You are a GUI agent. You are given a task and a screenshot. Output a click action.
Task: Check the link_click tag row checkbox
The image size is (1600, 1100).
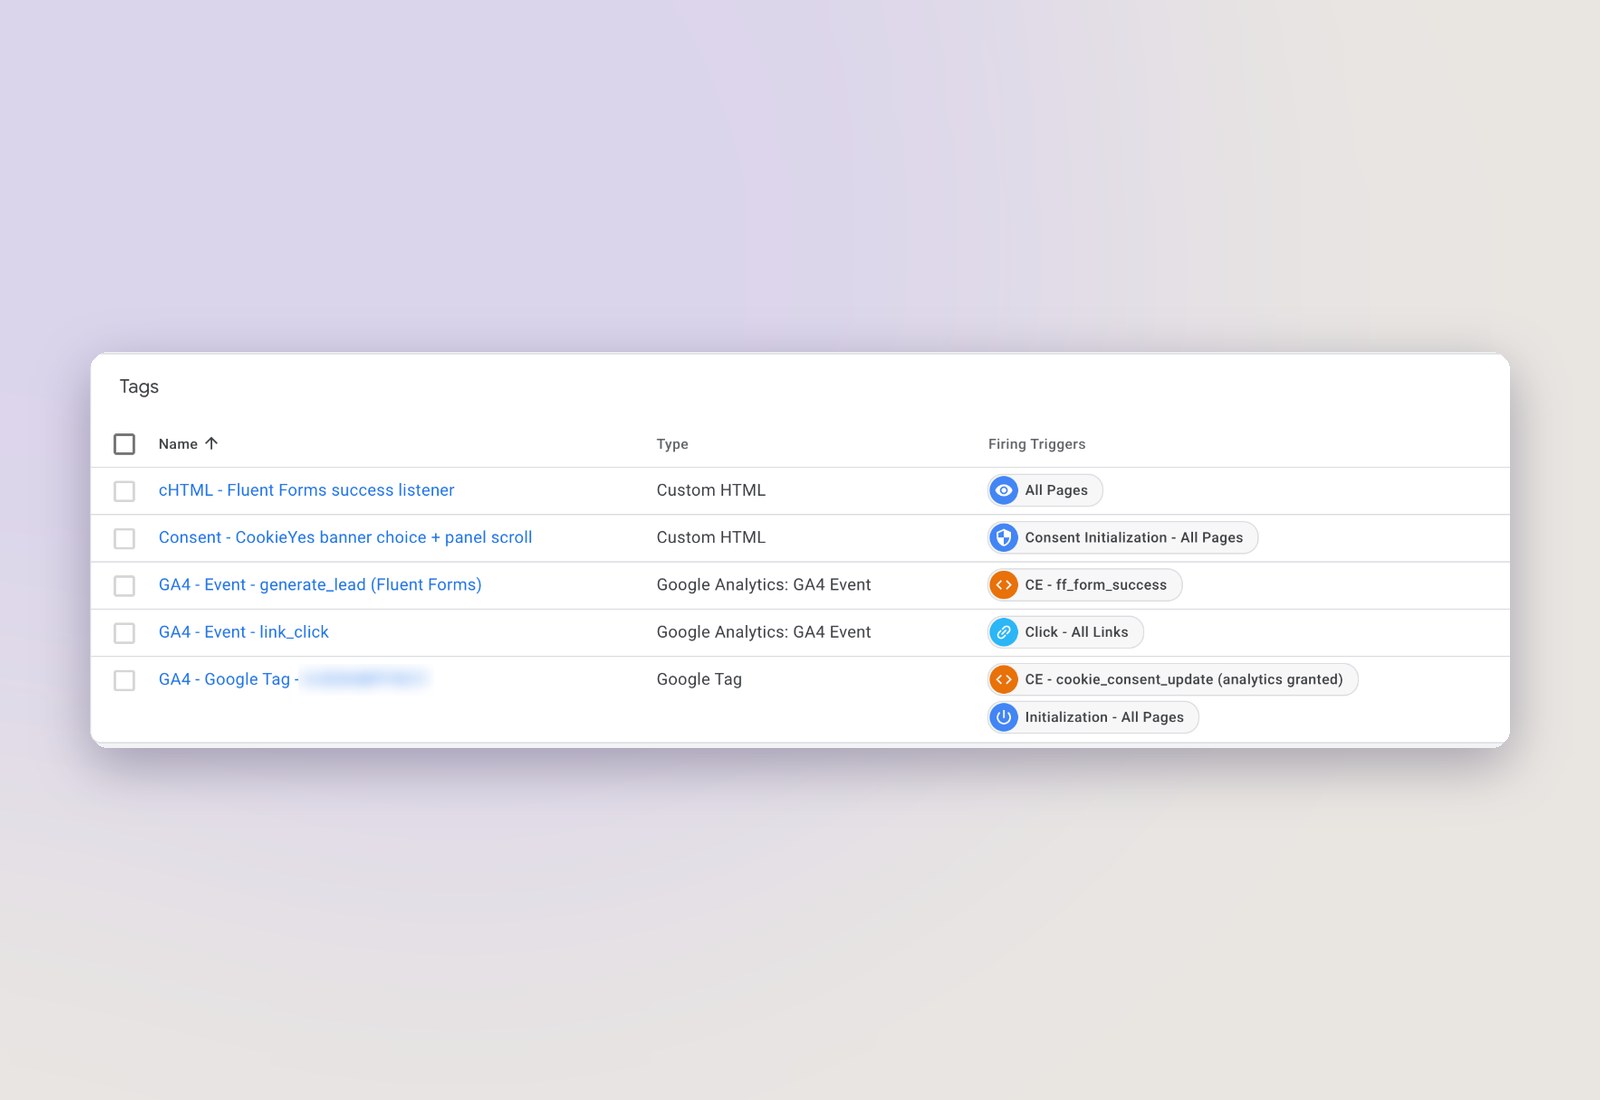coord(124,633)
